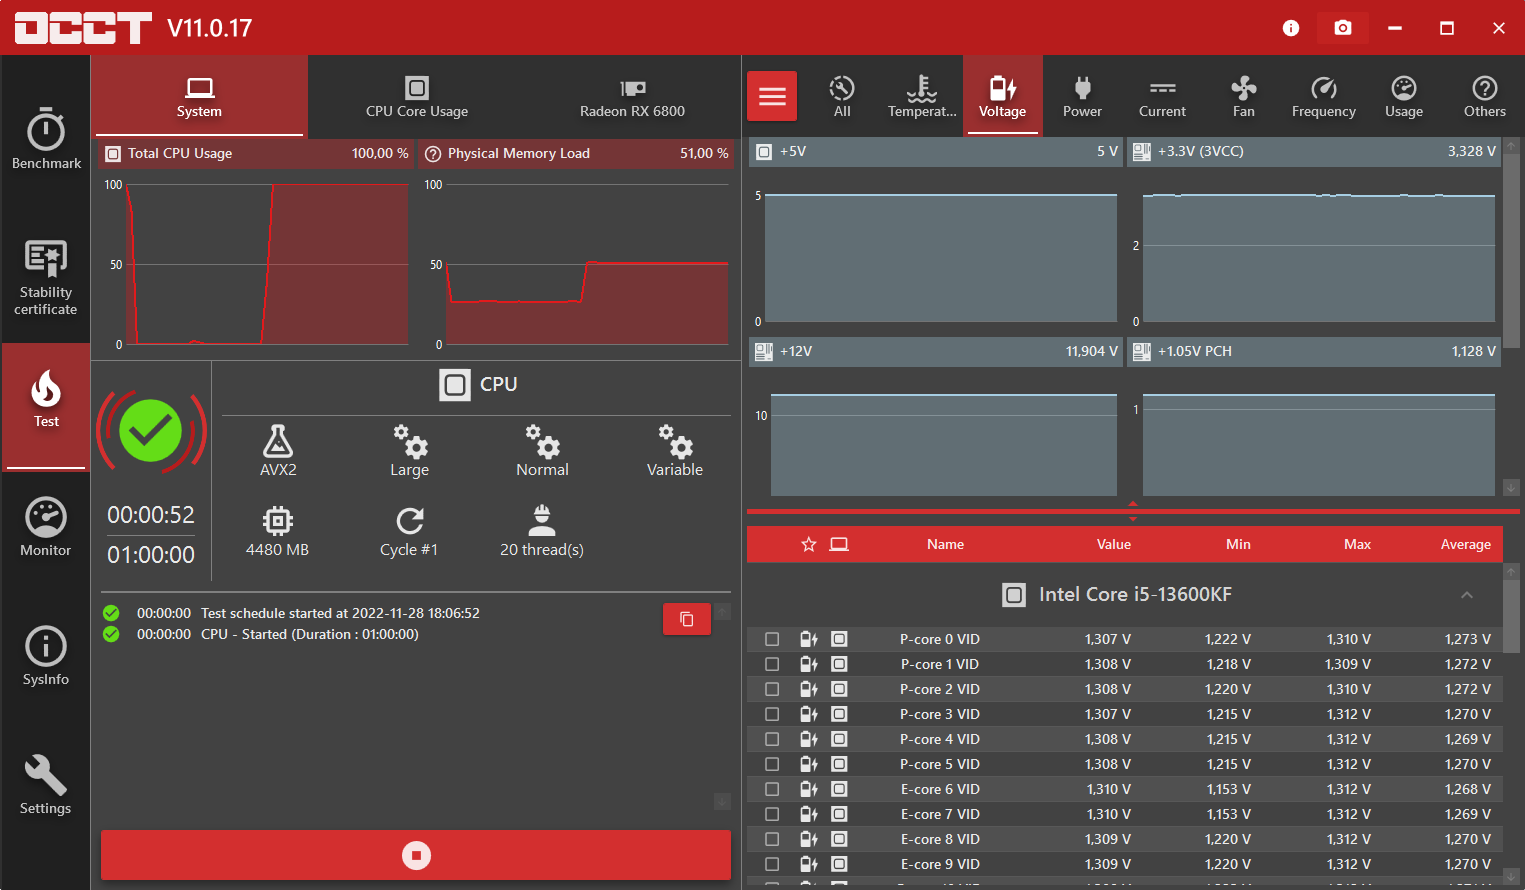
Task: Click the green checkmark test status indicator
Action: click(x=151, y=431)
